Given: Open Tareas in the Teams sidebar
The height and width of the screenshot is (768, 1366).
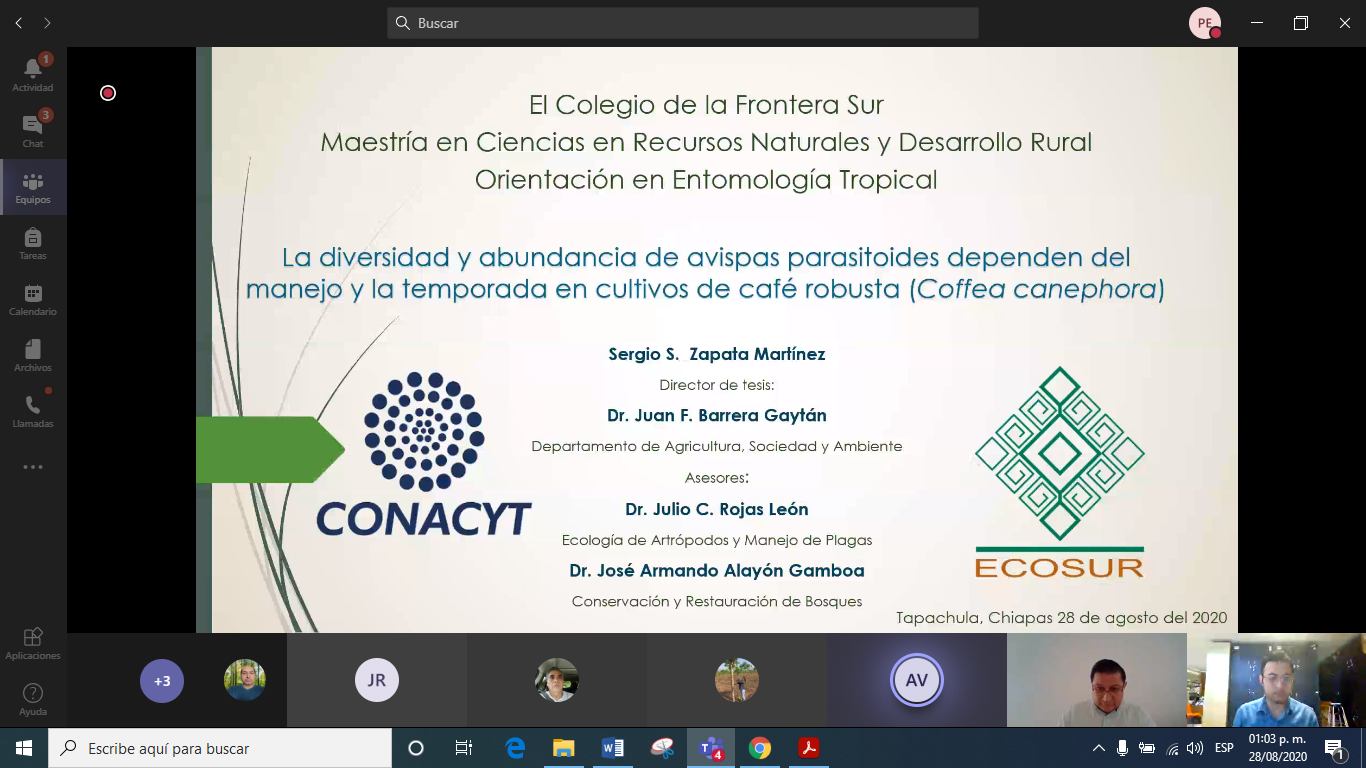Looking at the screenshot, I should point(33,243).
